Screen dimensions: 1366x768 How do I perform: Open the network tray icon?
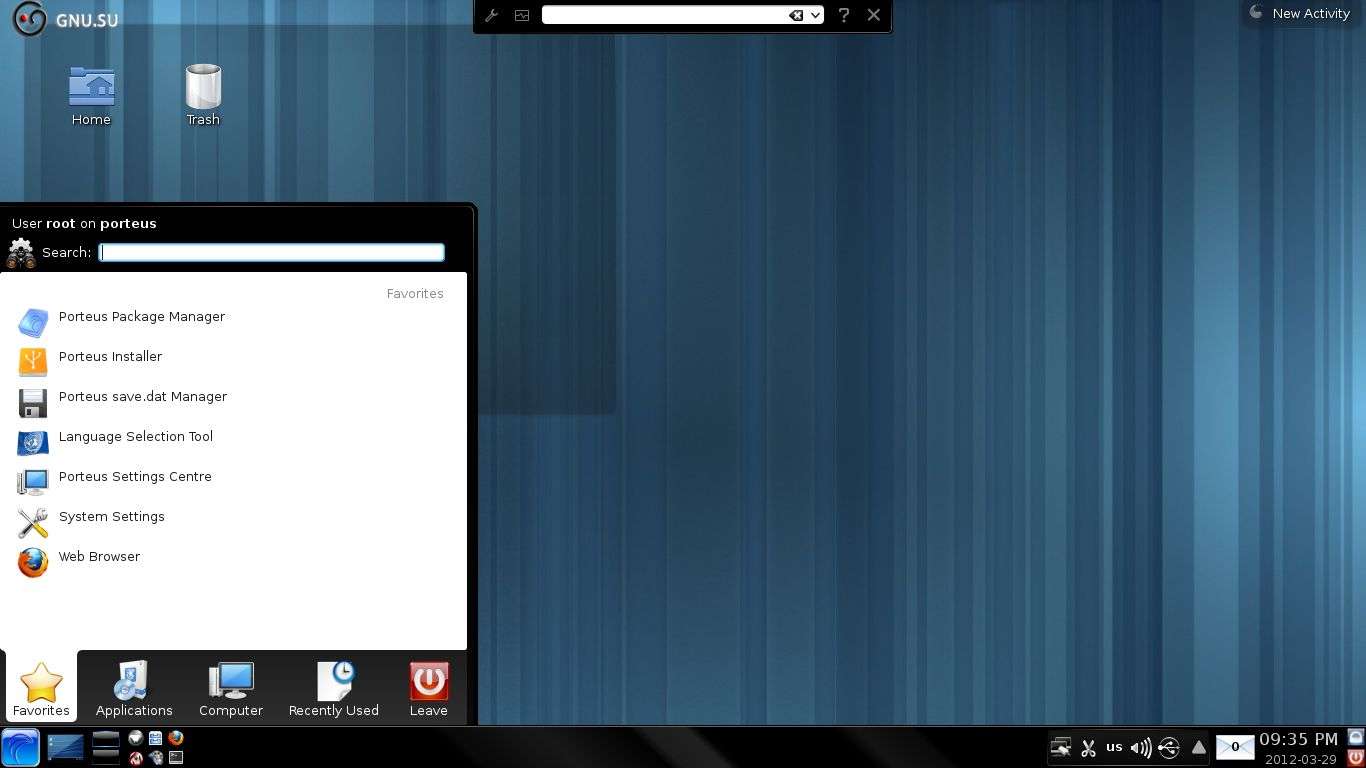click(1061, 747)
